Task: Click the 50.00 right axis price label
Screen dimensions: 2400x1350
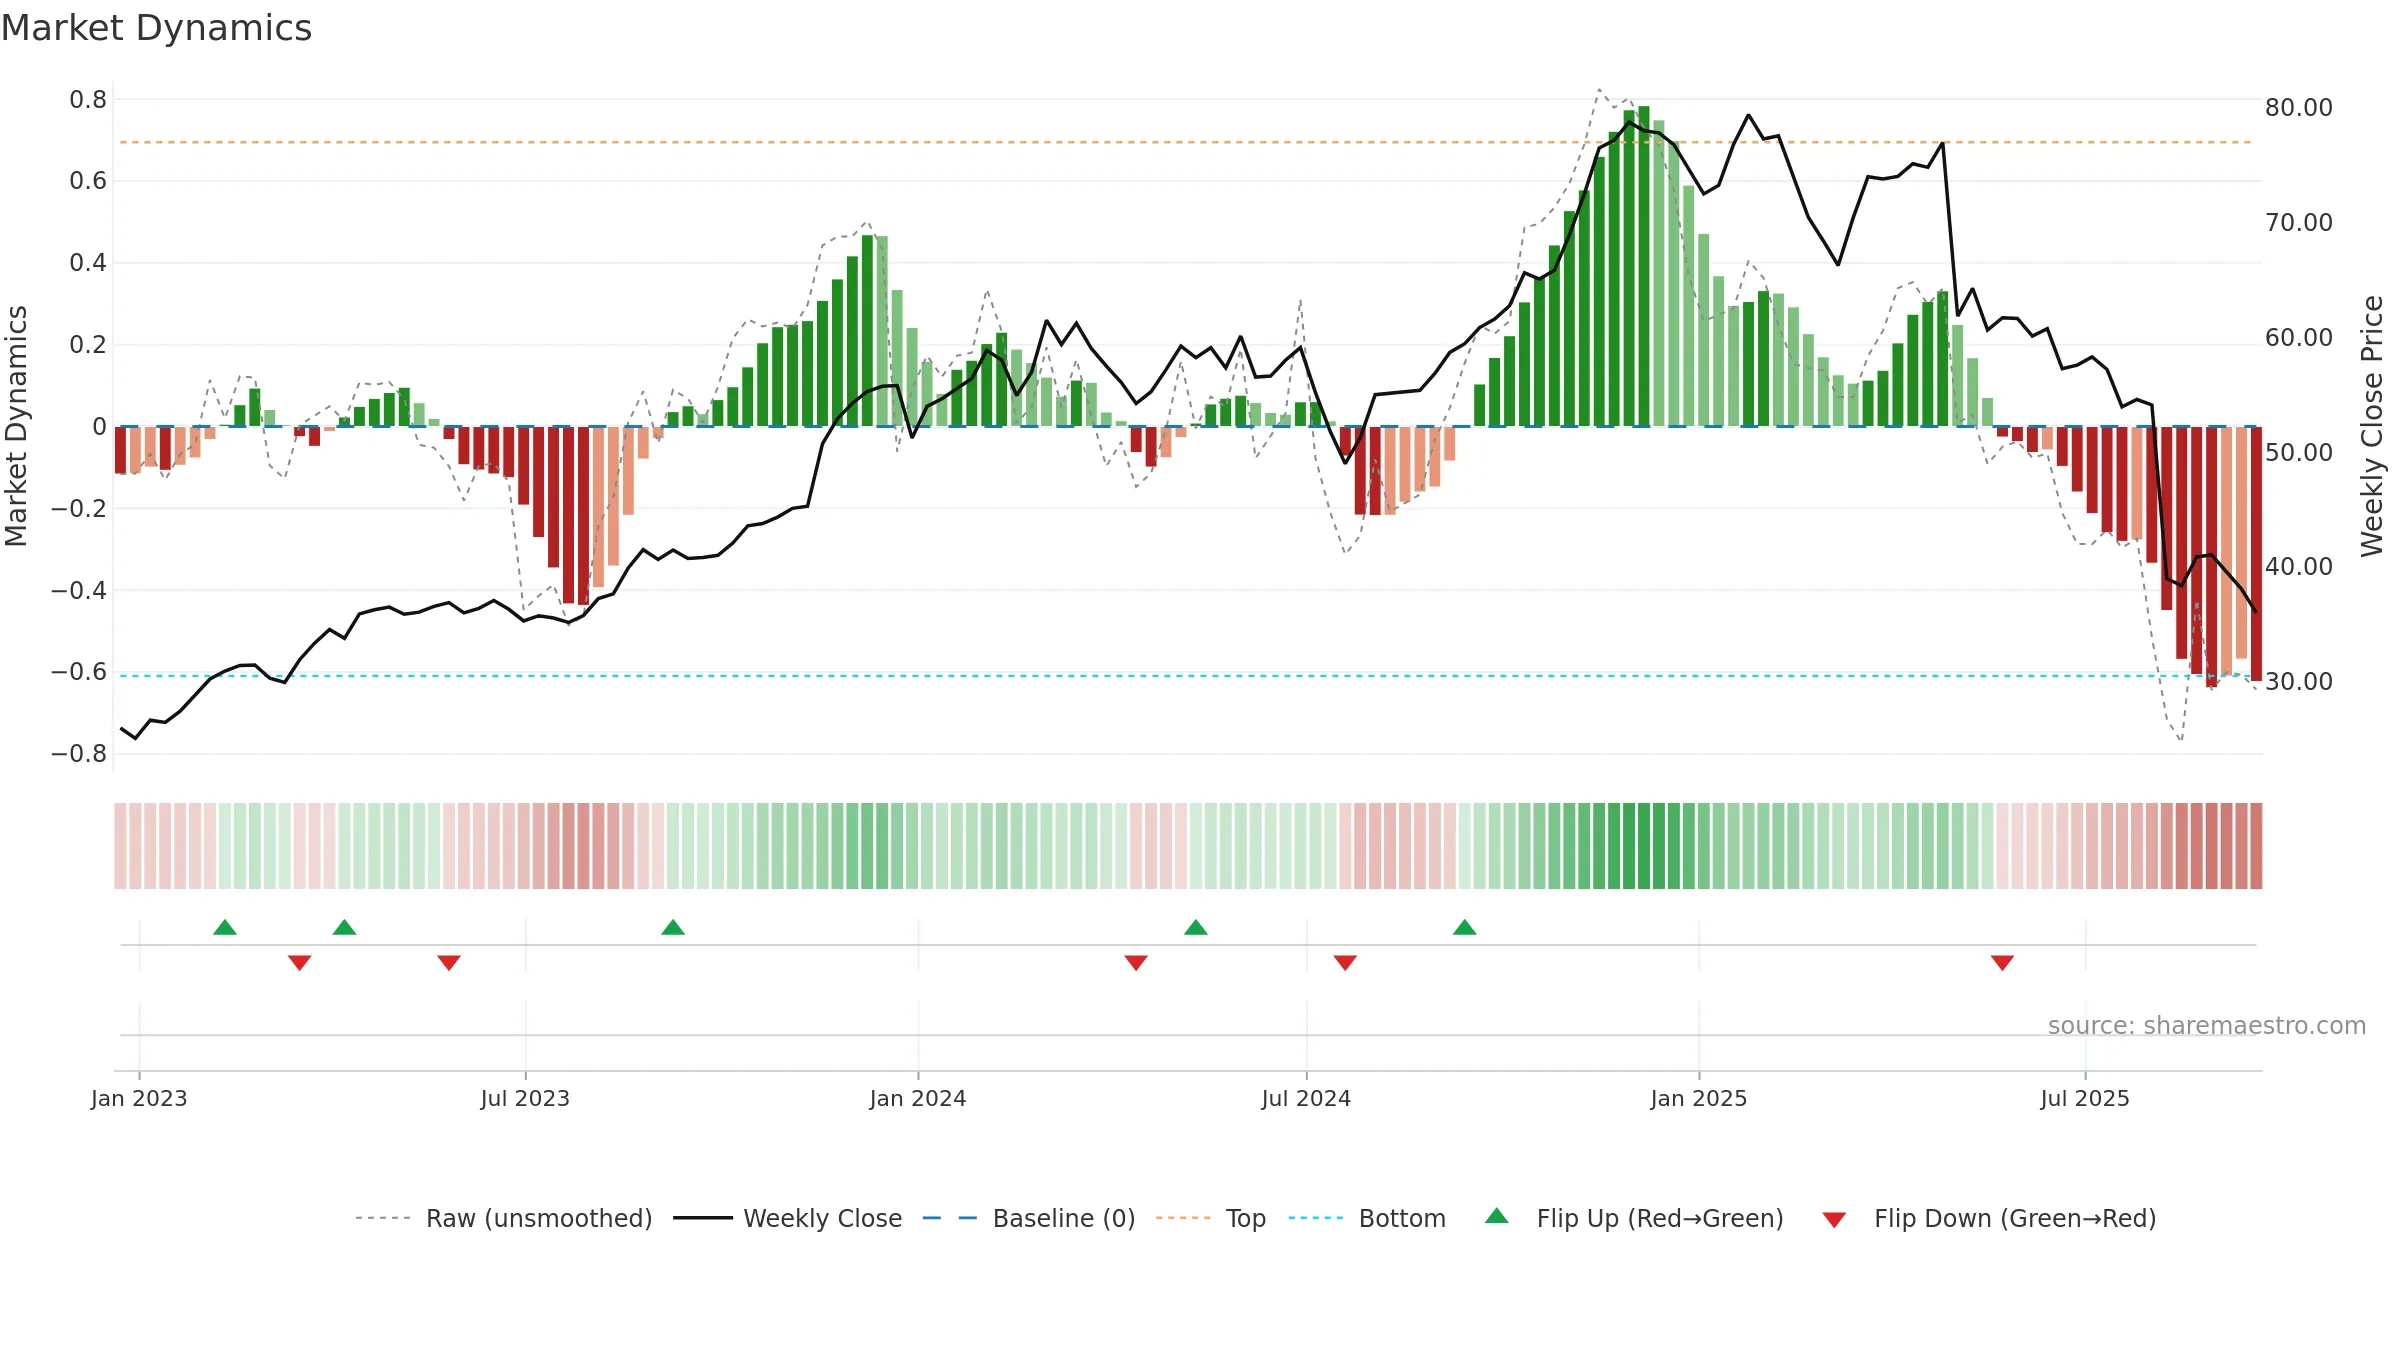Action: pyautogui.click(x=2299, y=452)
